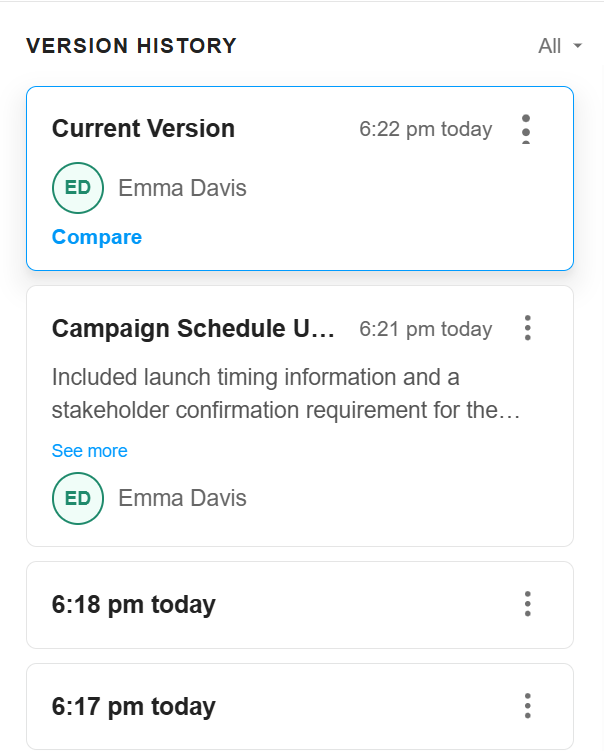Expand description with See more
604x751 pixels.
point(90,451)
